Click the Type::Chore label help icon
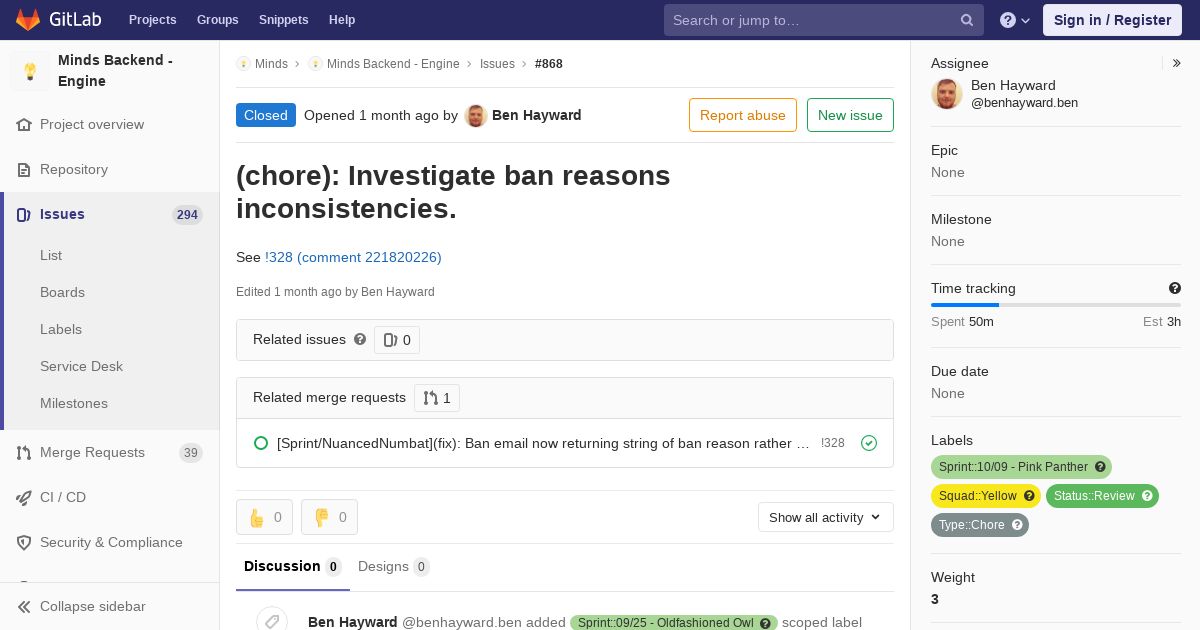This screenshot has width=1200, height=630. (x=1018, y=525)
